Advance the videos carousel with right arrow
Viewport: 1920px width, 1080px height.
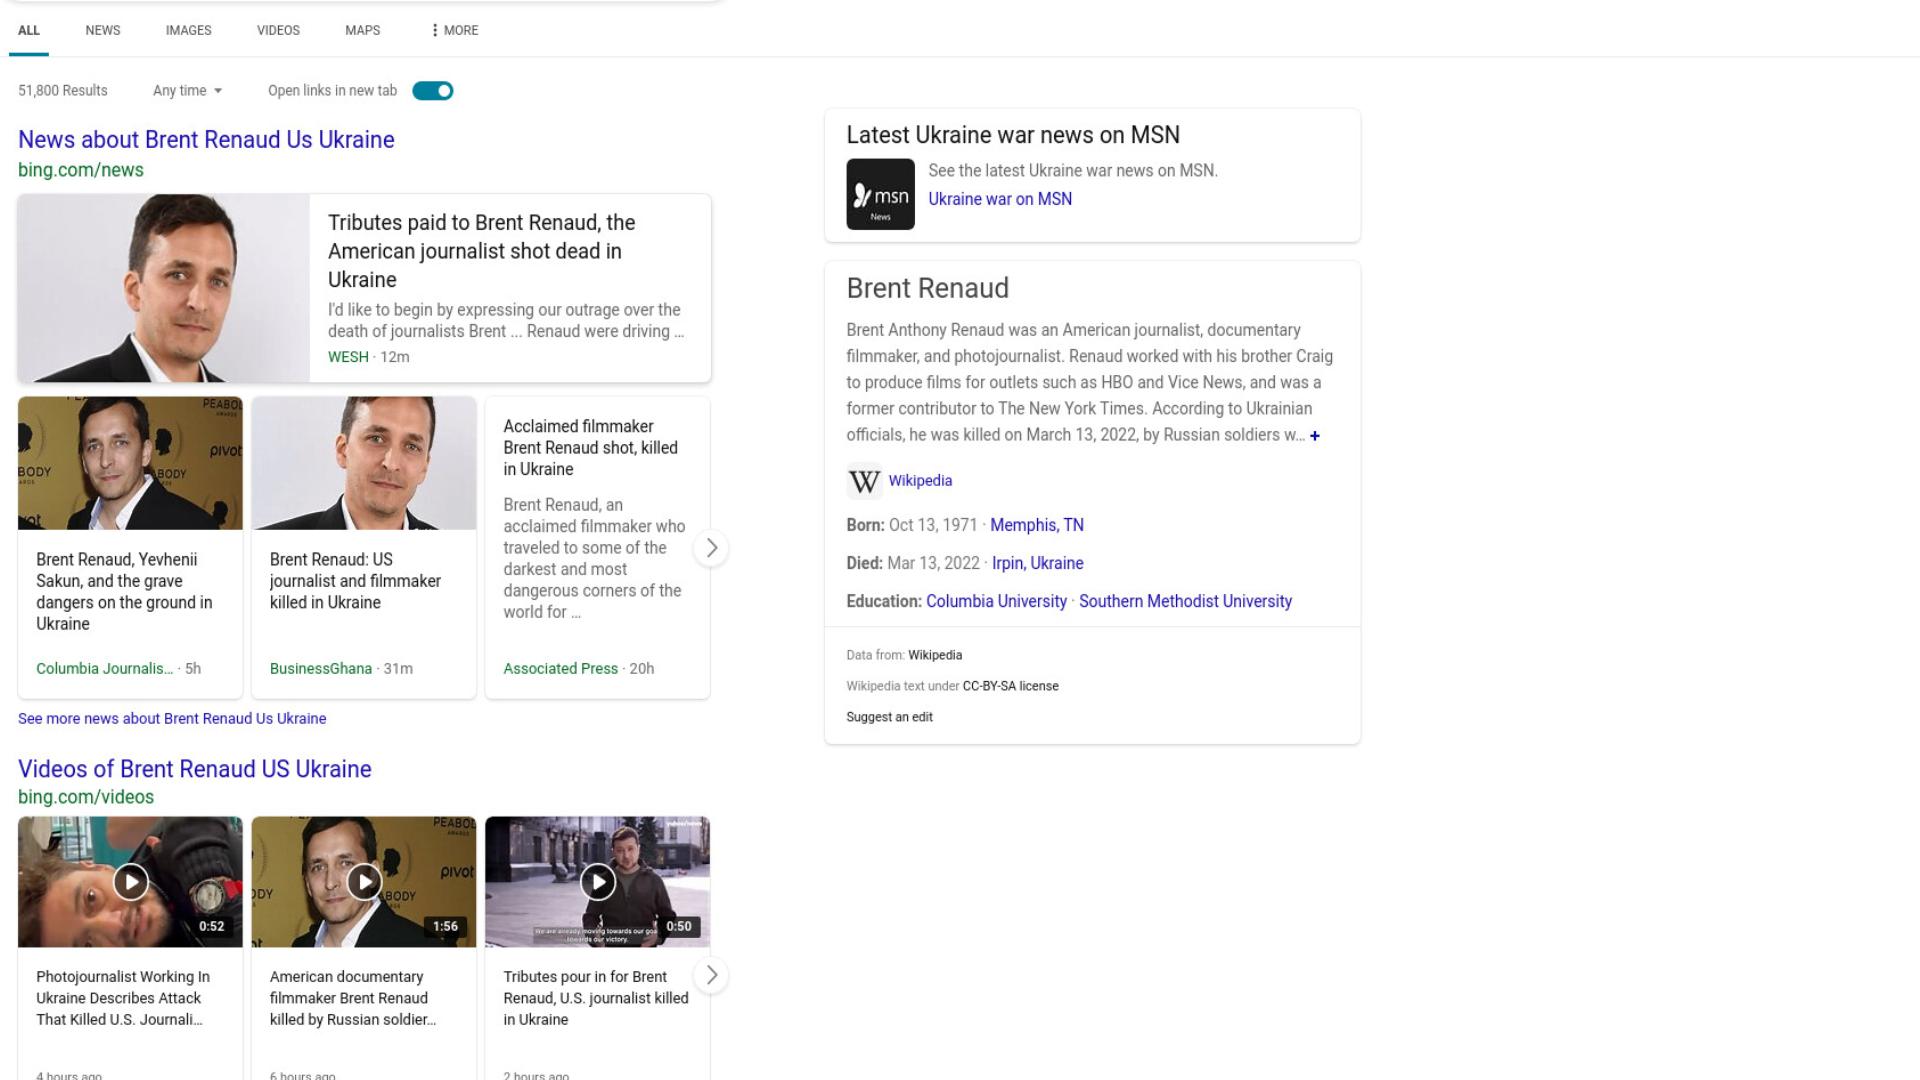click(711, 975)
